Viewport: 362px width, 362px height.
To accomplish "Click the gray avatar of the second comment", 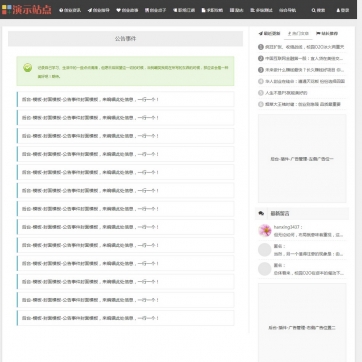I will [x=265, y=250].
